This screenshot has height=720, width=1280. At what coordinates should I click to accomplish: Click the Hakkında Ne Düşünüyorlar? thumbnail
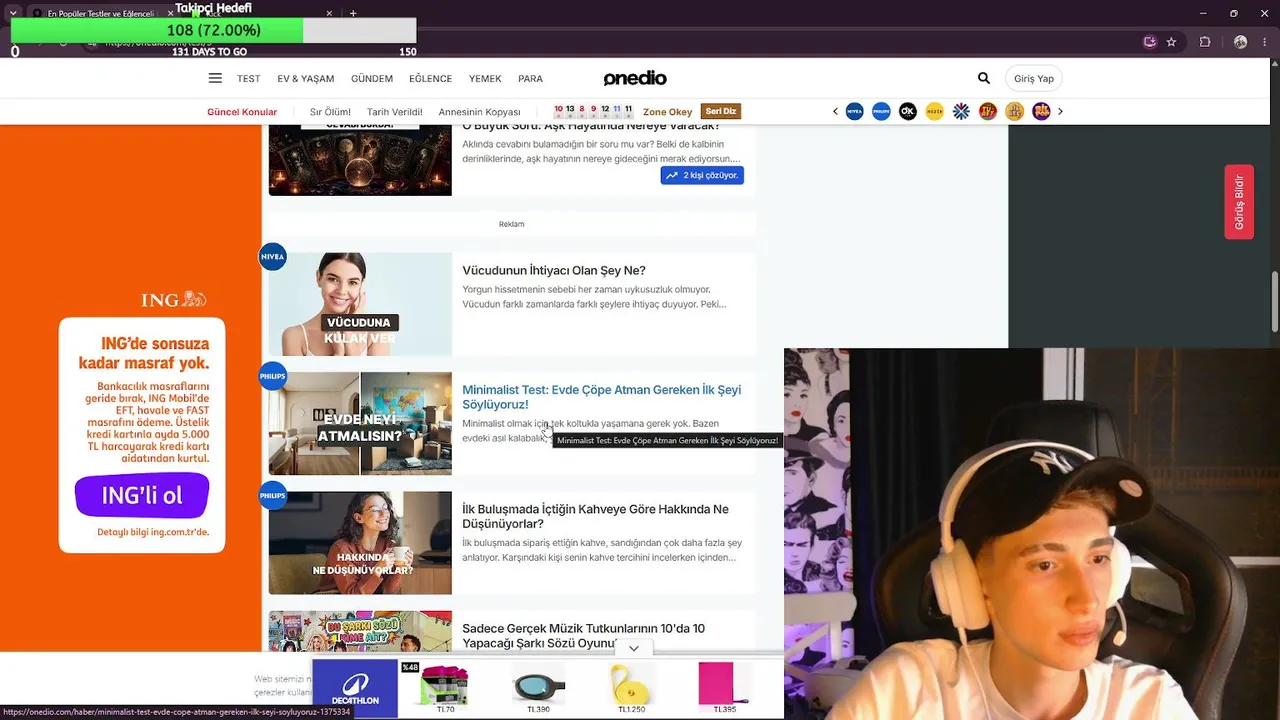coord(360,542)
